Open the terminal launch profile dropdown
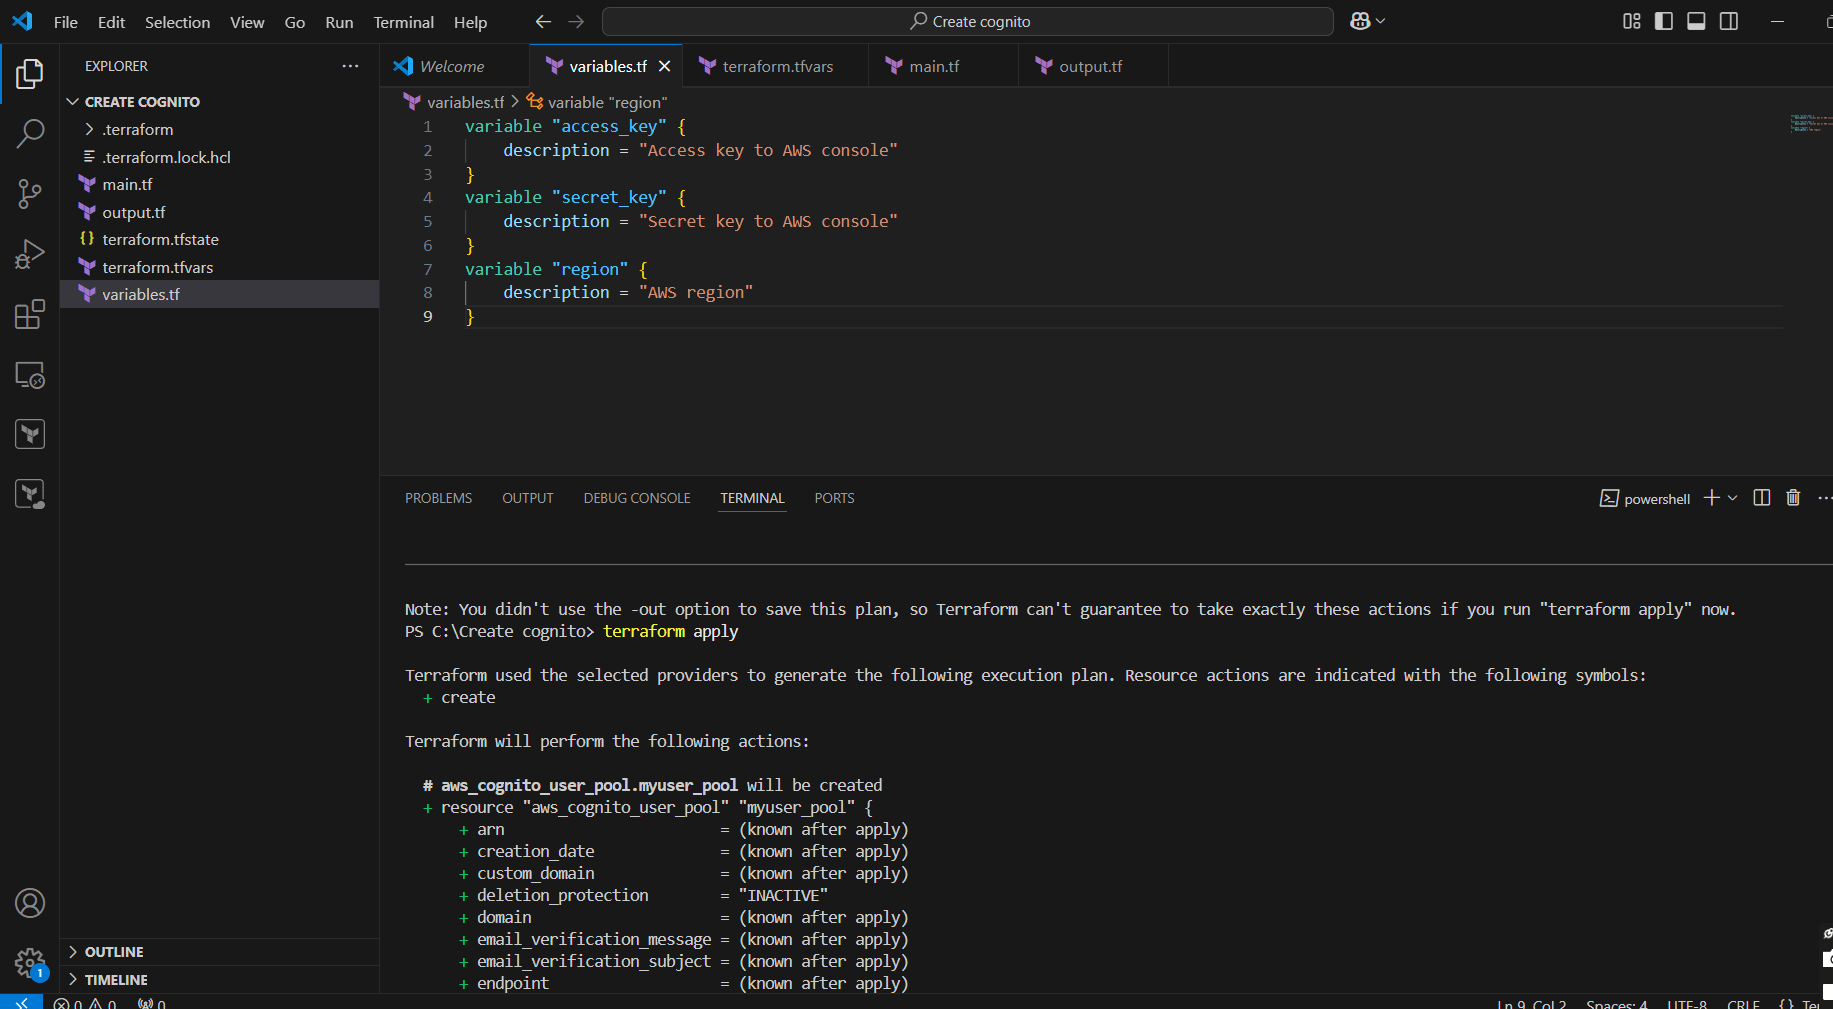1833x1009 pixels. pos(1733,498)
